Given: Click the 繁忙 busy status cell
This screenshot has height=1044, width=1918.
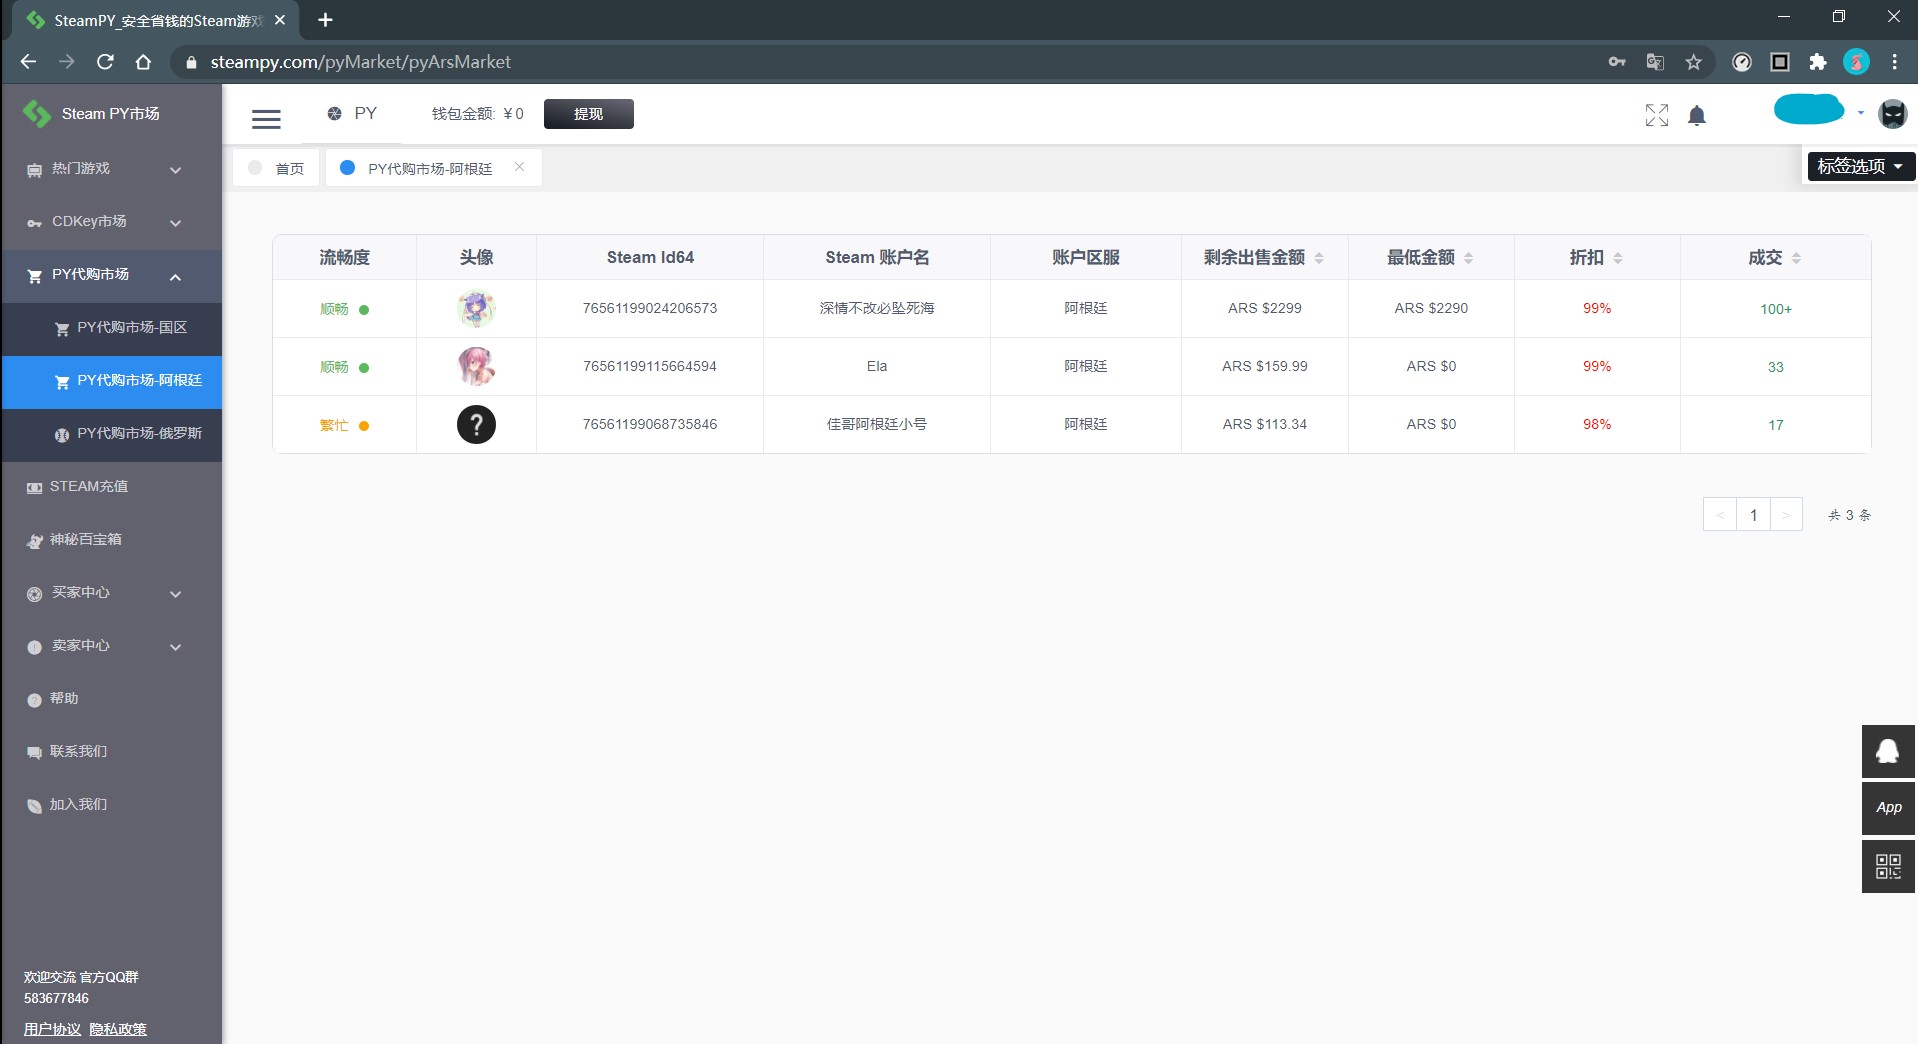Looking at the screenshot, I should click(x=344, y=425).
